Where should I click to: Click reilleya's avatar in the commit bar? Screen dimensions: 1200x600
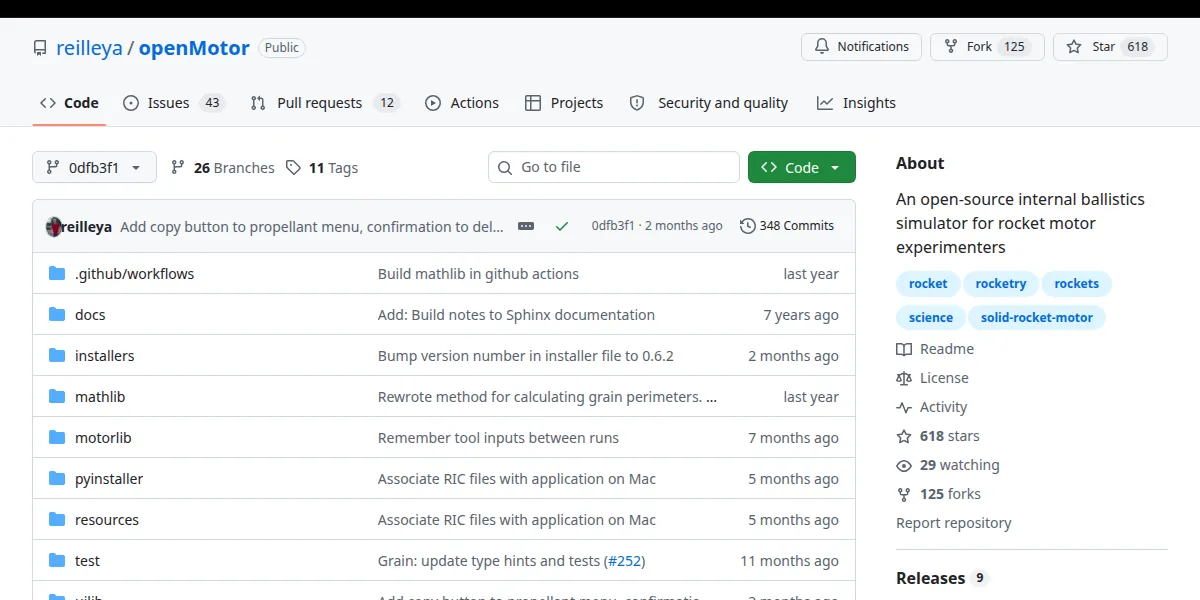pyautogui.click(x=54, y=227)
